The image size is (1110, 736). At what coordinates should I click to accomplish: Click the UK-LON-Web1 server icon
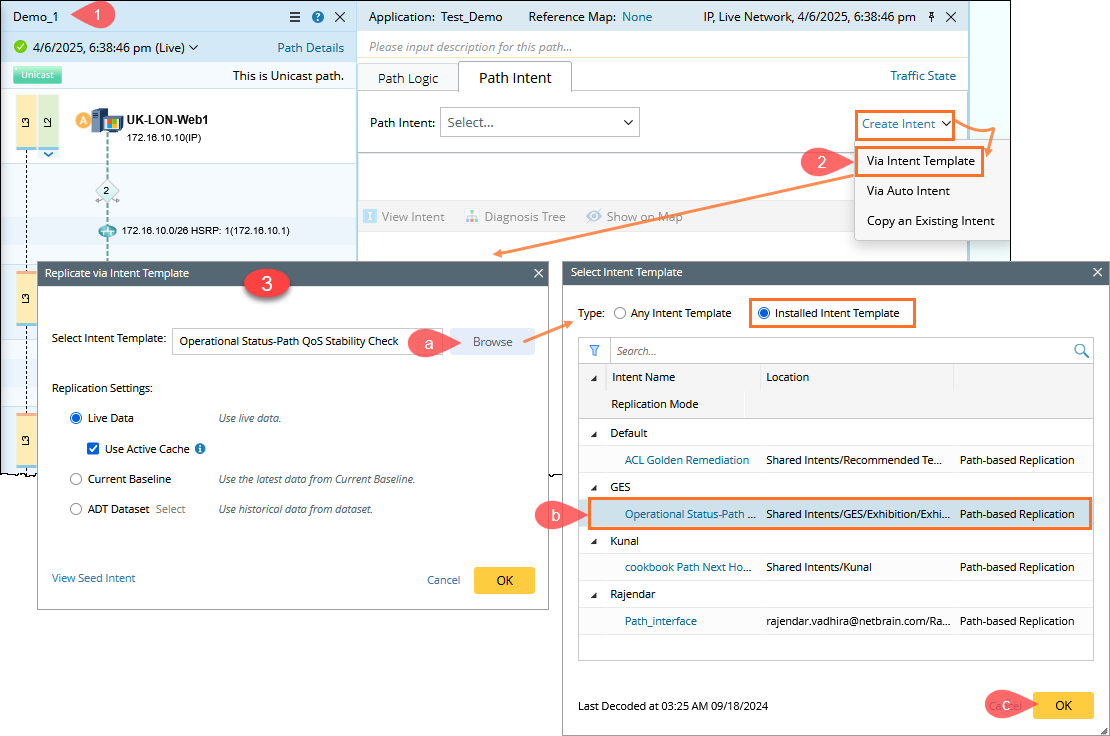pos(107,122)
